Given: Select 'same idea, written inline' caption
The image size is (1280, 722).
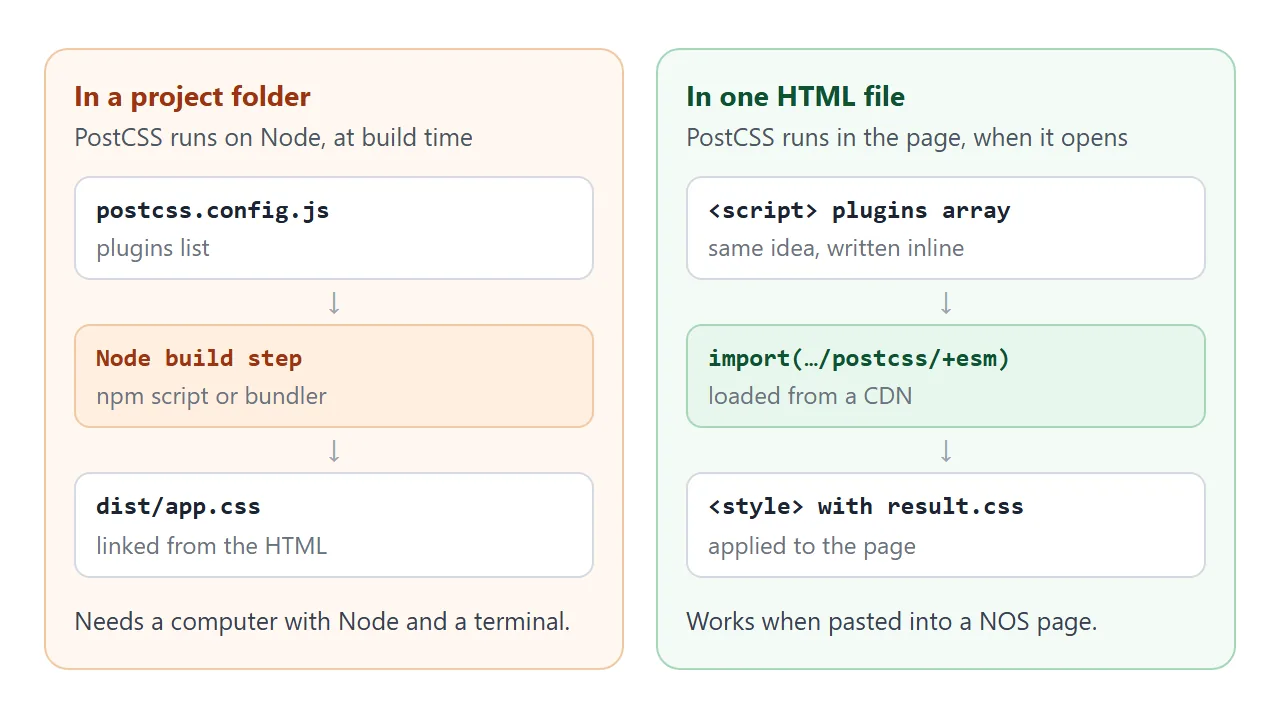Looking at the screenshot, I should (836, 248).
